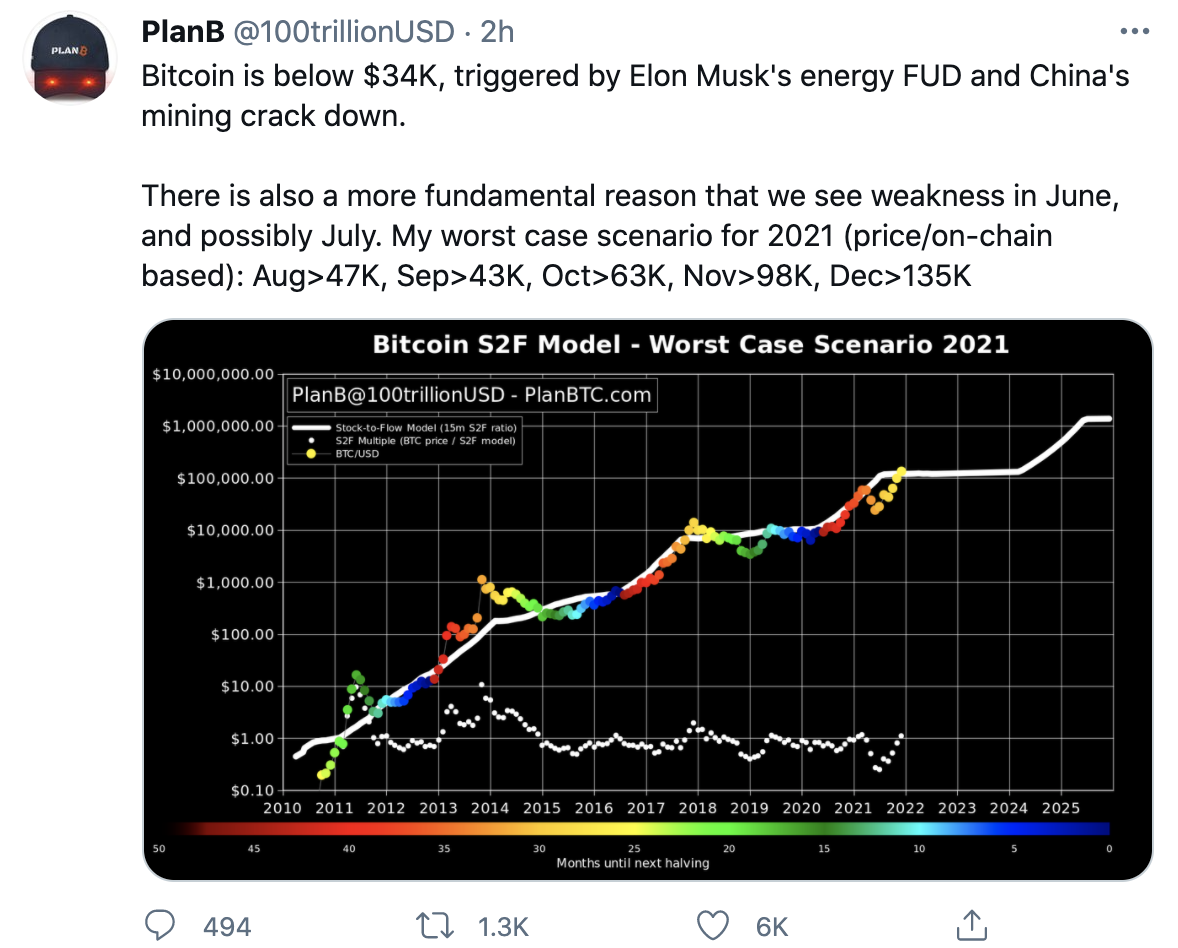Click the PlanBTC.com watermark box
Viewport: 1178px width, 948px height.
(472, 394)
